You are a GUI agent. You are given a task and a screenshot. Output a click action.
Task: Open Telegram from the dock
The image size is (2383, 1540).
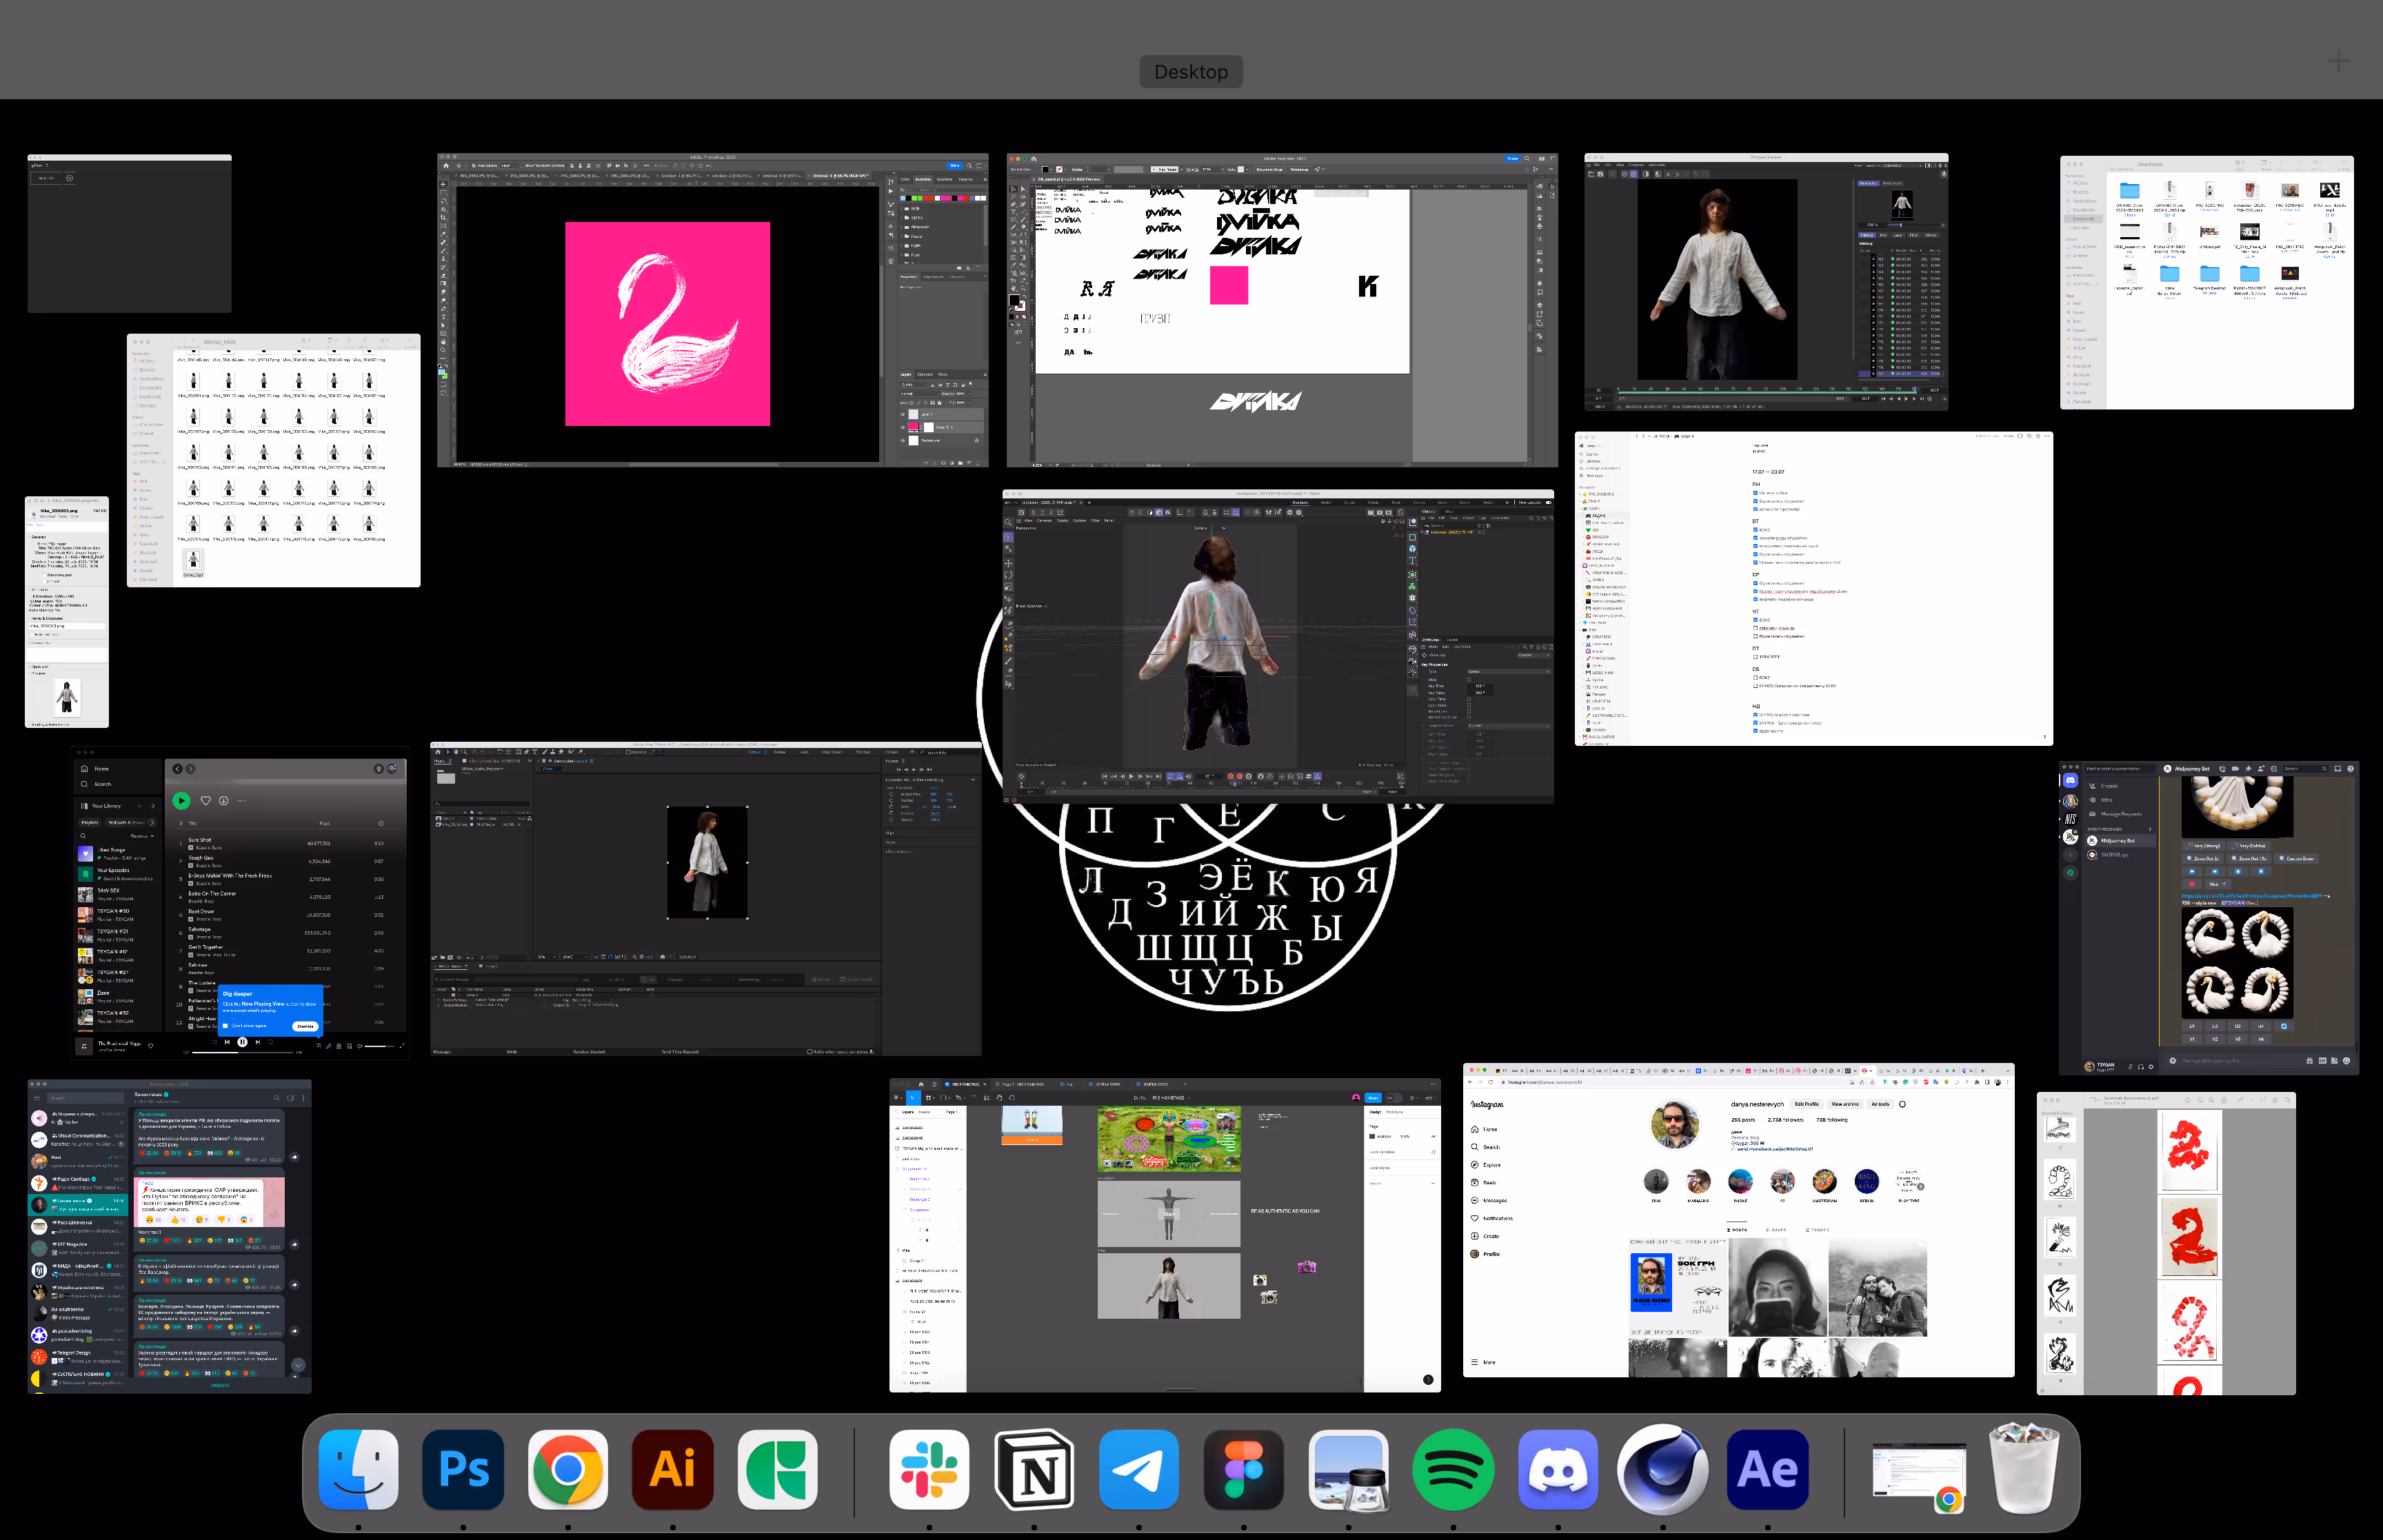[x=1138, y=1468]
